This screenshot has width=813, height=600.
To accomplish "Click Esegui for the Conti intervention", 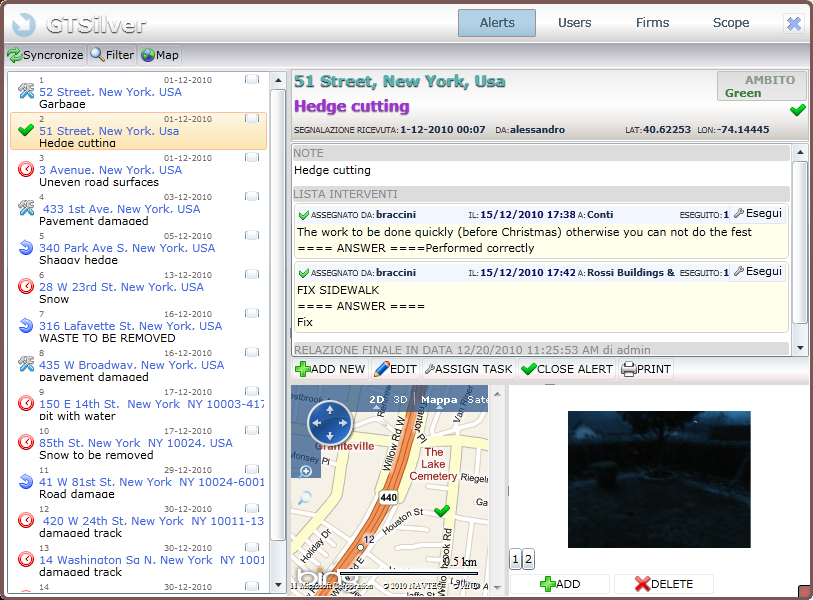I will pos(758,214).
